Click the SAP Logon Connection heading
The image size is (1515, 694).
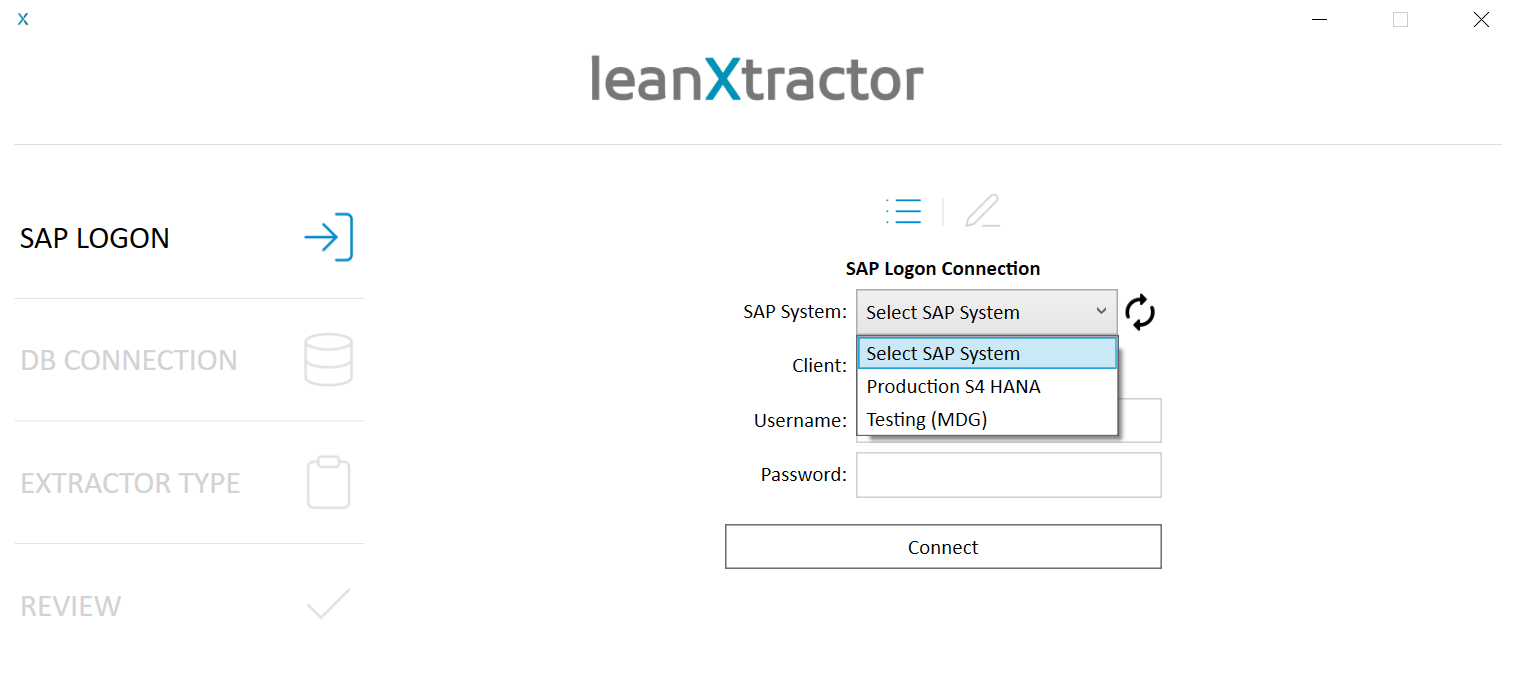pyautogui.click(x=943, y=268)
